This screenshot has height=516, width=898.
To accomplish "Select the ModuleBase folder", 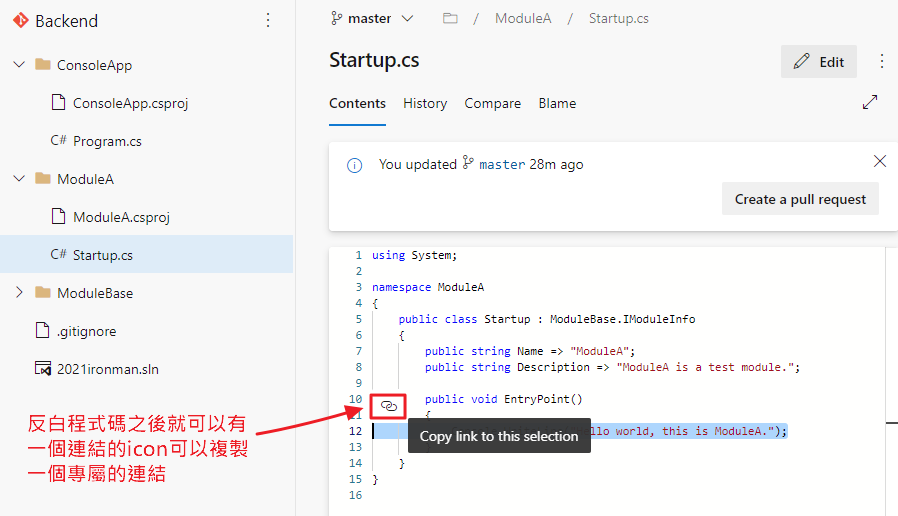I will (x=95, y=293).
